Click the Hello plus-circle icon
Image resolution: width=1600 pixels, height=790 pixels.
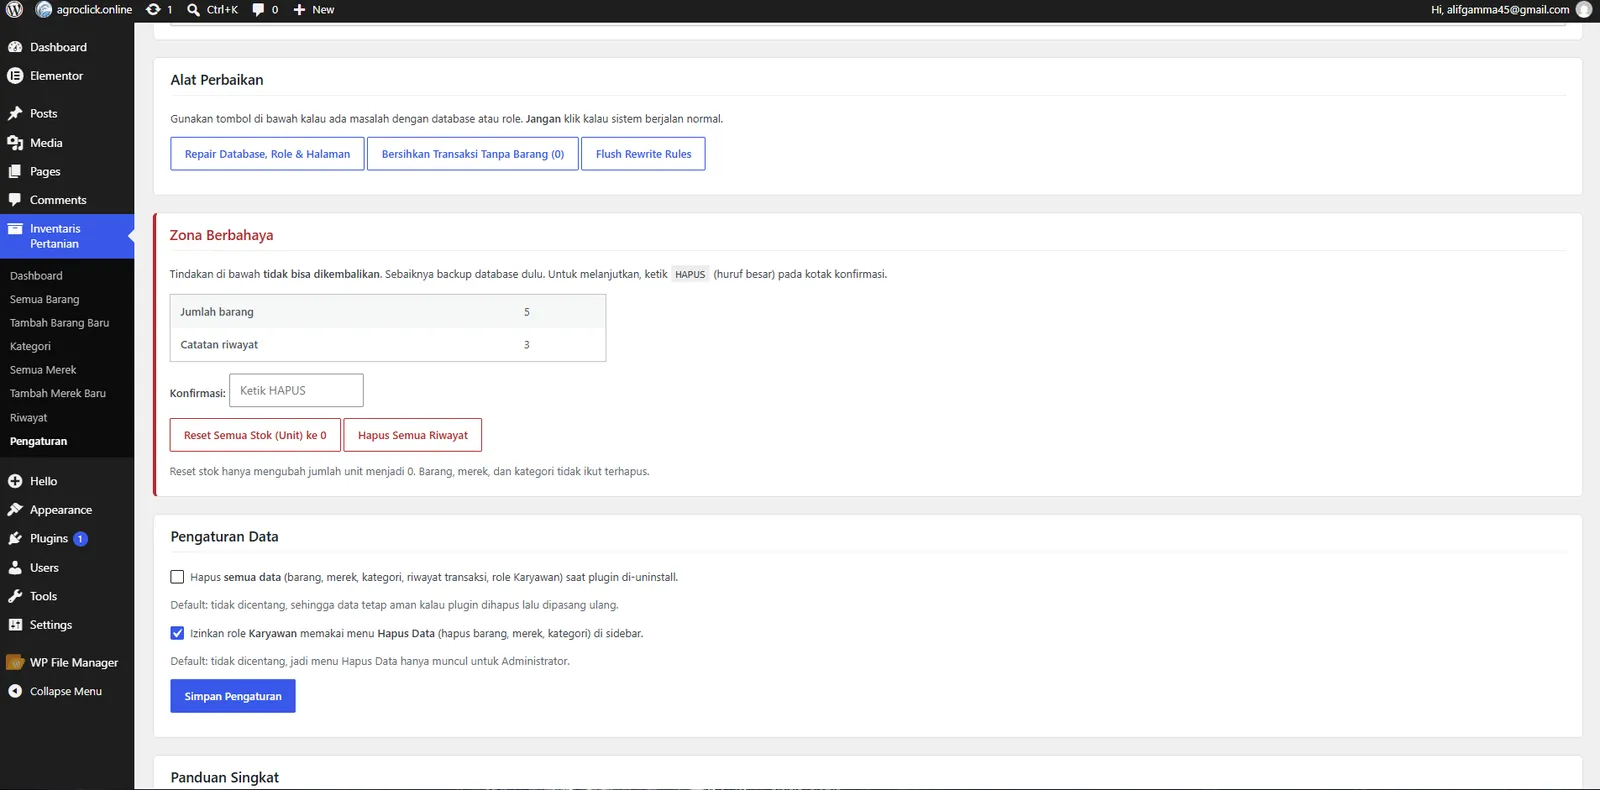15,481
